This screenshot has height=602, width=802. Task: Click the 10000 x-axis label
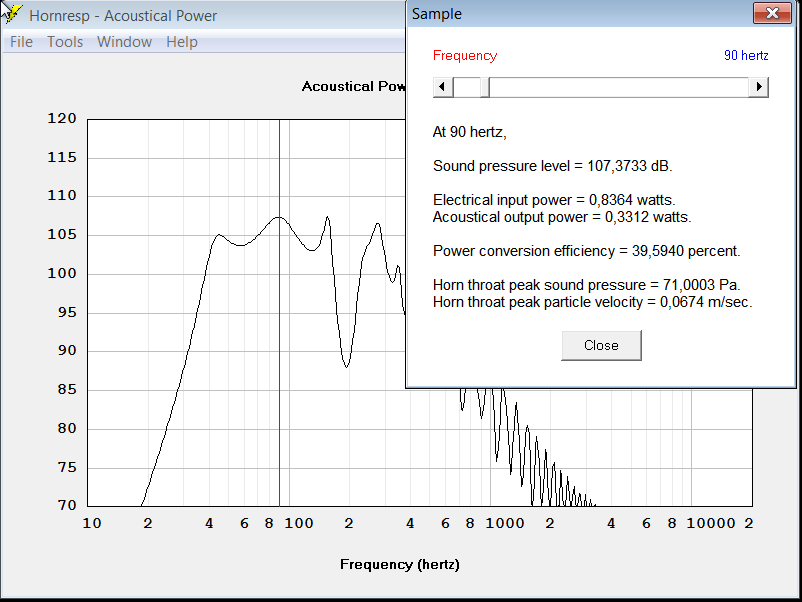click(x=711, y=523)
